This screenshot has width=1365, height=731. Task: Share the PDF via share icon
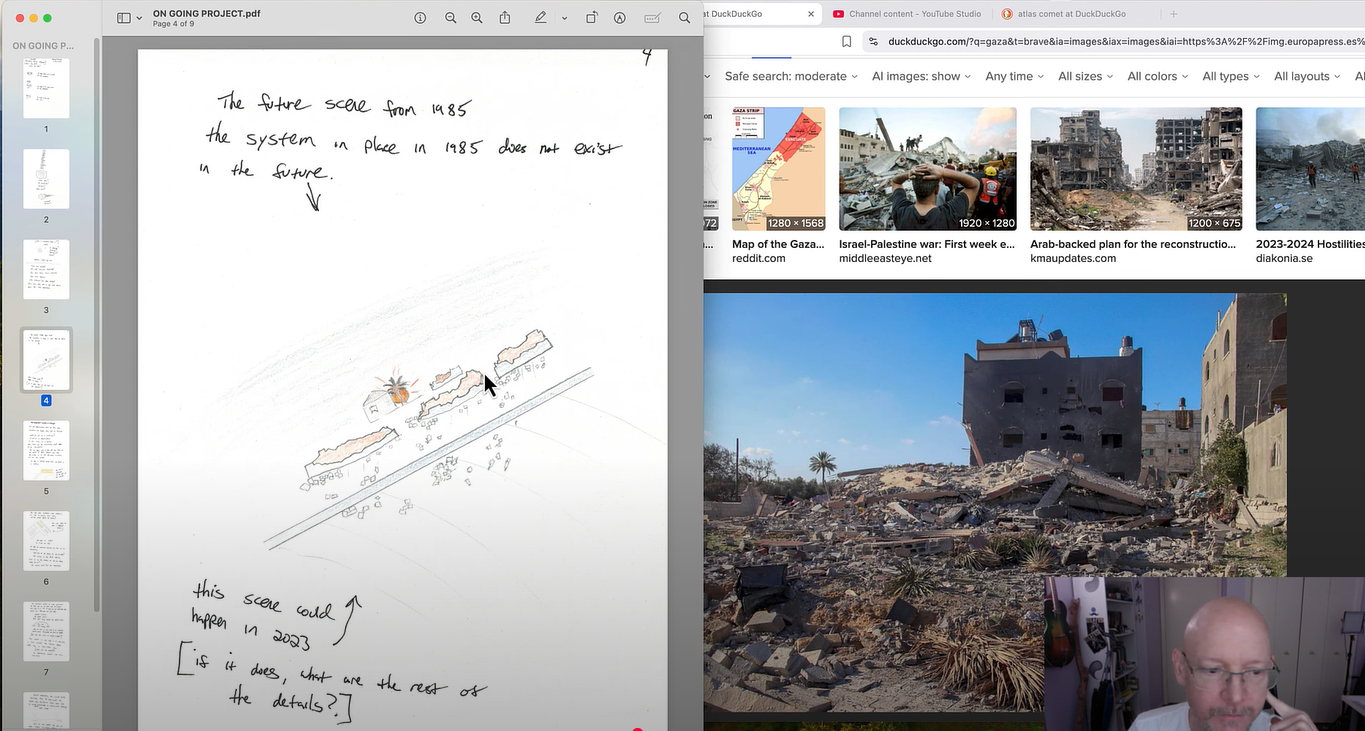pos(505,18)
